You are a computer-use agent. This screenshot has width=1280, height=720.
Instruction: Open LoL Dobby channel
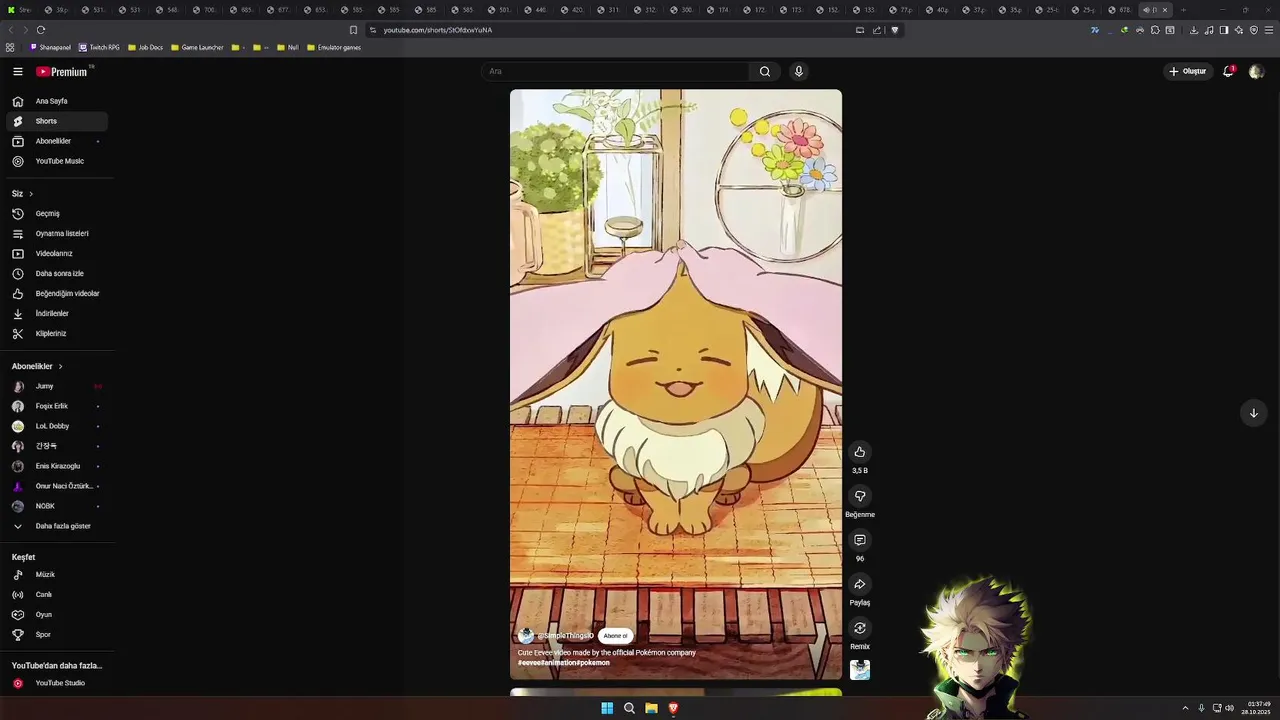(57, 426)
